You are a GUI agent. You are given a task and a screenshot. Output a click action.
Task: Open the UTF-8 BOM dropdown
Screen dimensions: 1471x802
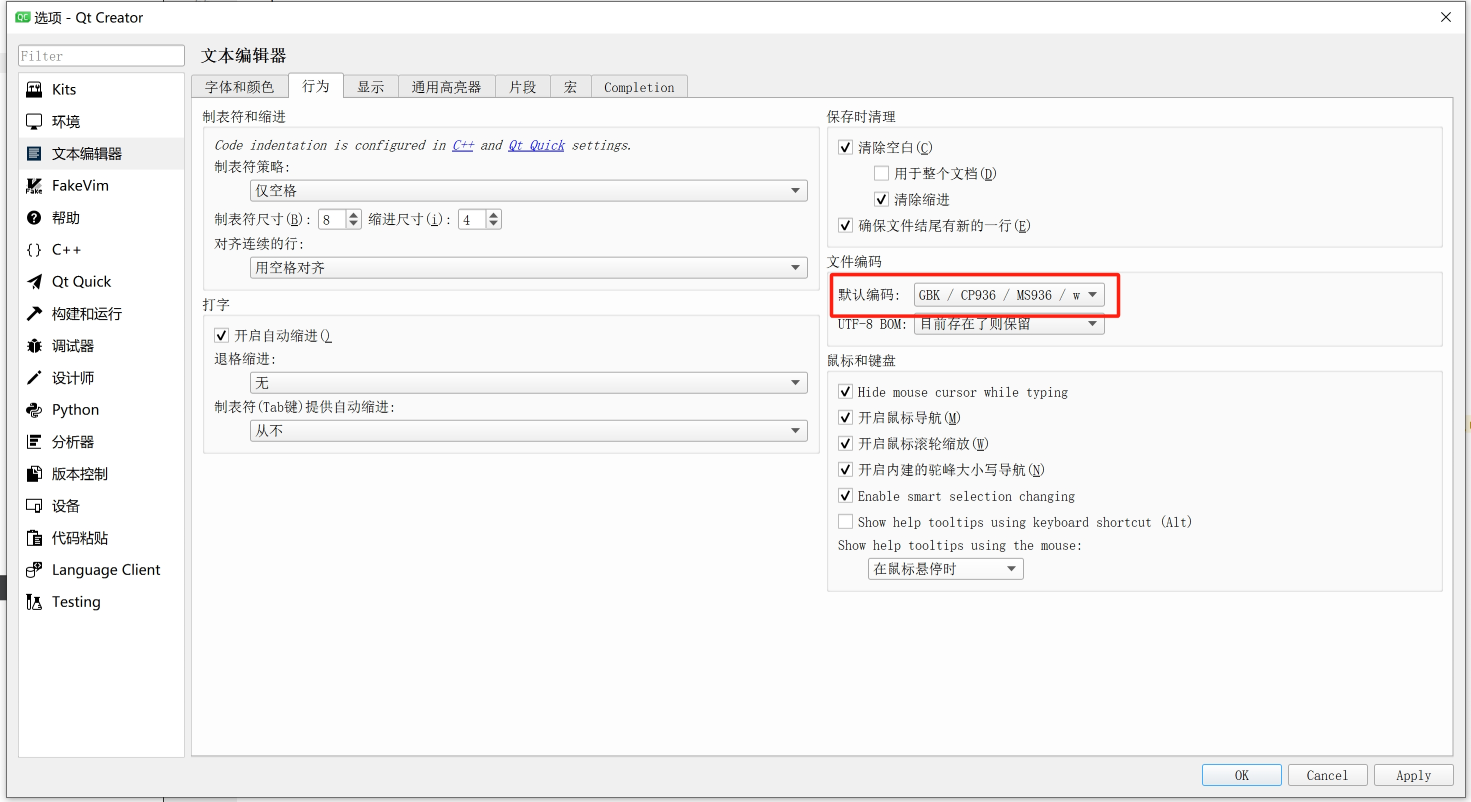click(x=1009, y=324)
